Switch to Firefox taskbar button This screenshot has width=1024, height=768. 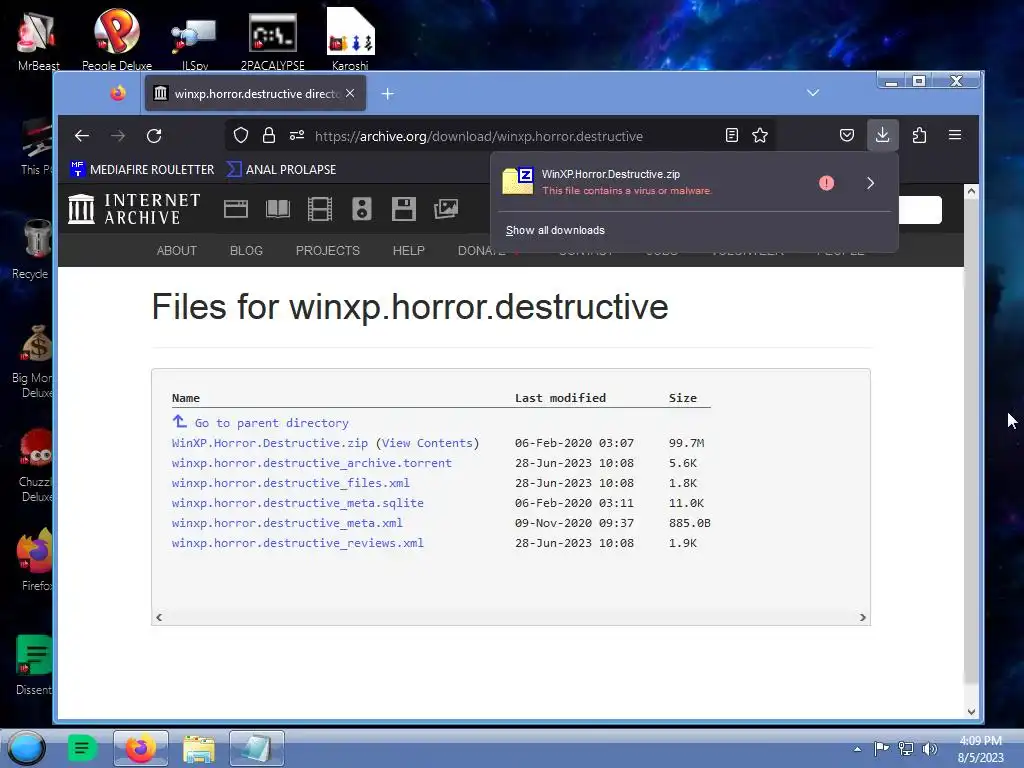[x=140, y=748]
